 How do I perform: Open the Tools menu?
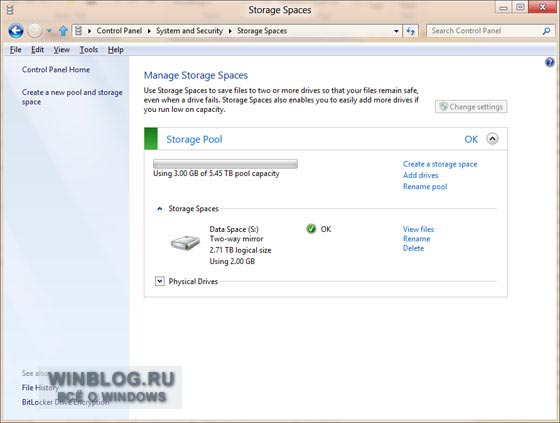(89, 50)
